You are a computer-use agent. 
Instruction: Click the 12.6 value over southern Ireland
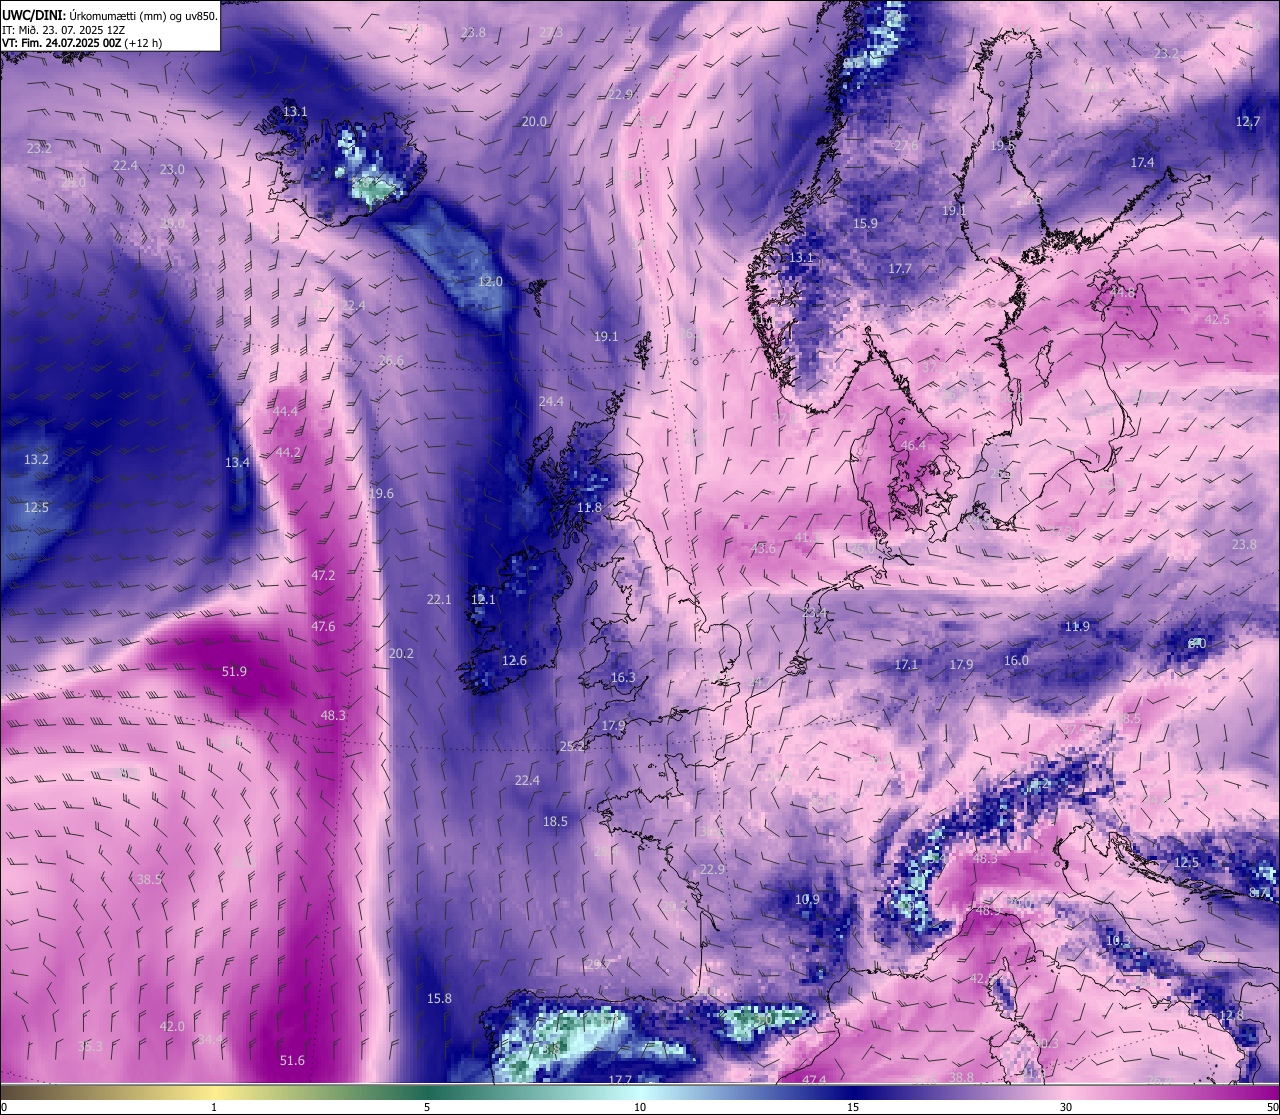click(x=514, y=660)
